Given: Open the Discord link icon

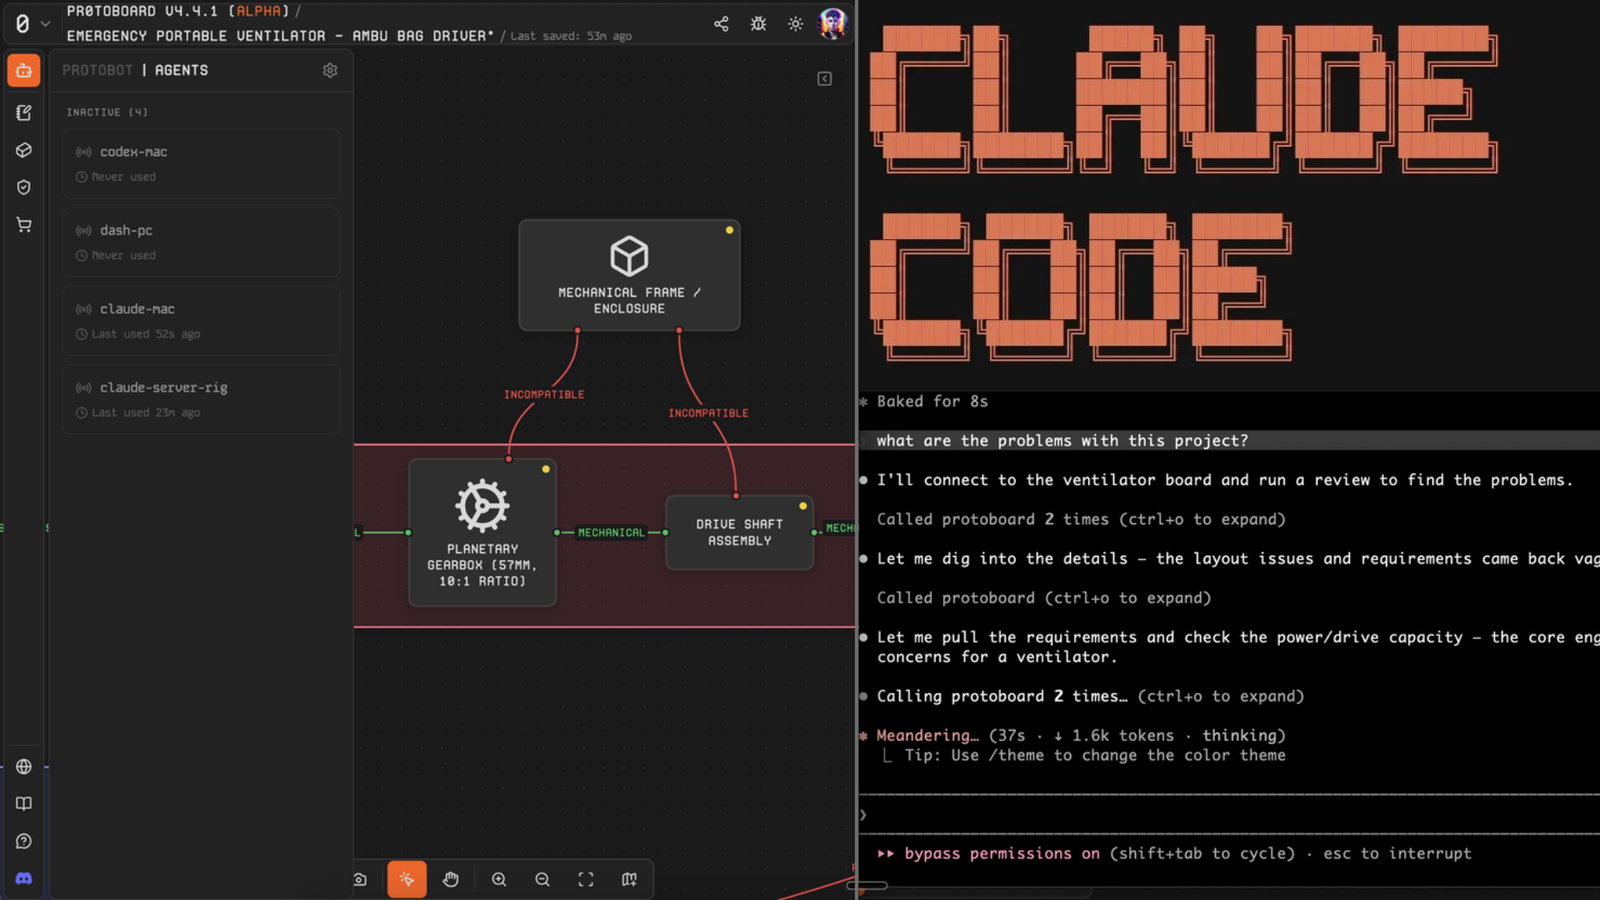Looking at the screenshot, I should [x=24, y=878].
